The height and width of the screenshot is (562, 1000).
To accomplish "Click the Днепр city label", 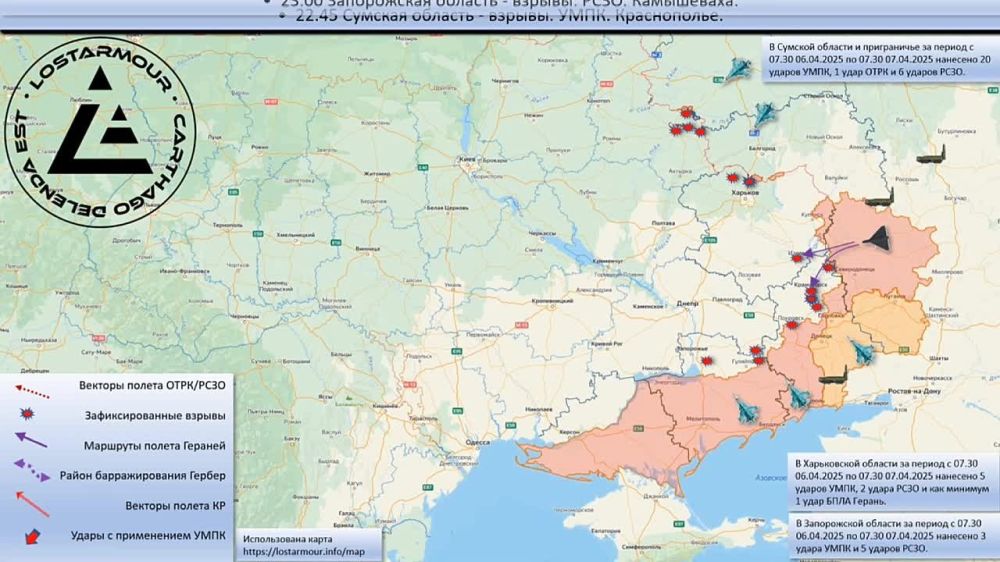I will 688,304.
